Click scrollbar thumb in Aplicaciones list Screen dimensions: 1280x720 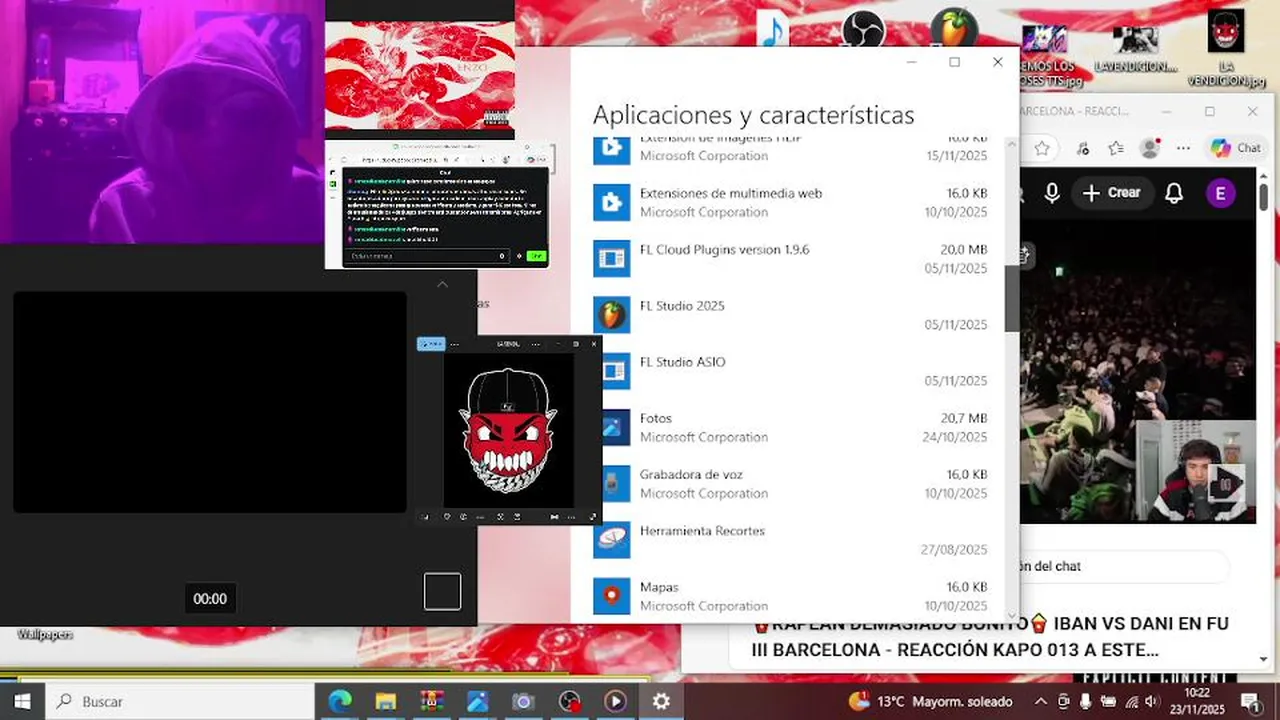click(1011, 298)
